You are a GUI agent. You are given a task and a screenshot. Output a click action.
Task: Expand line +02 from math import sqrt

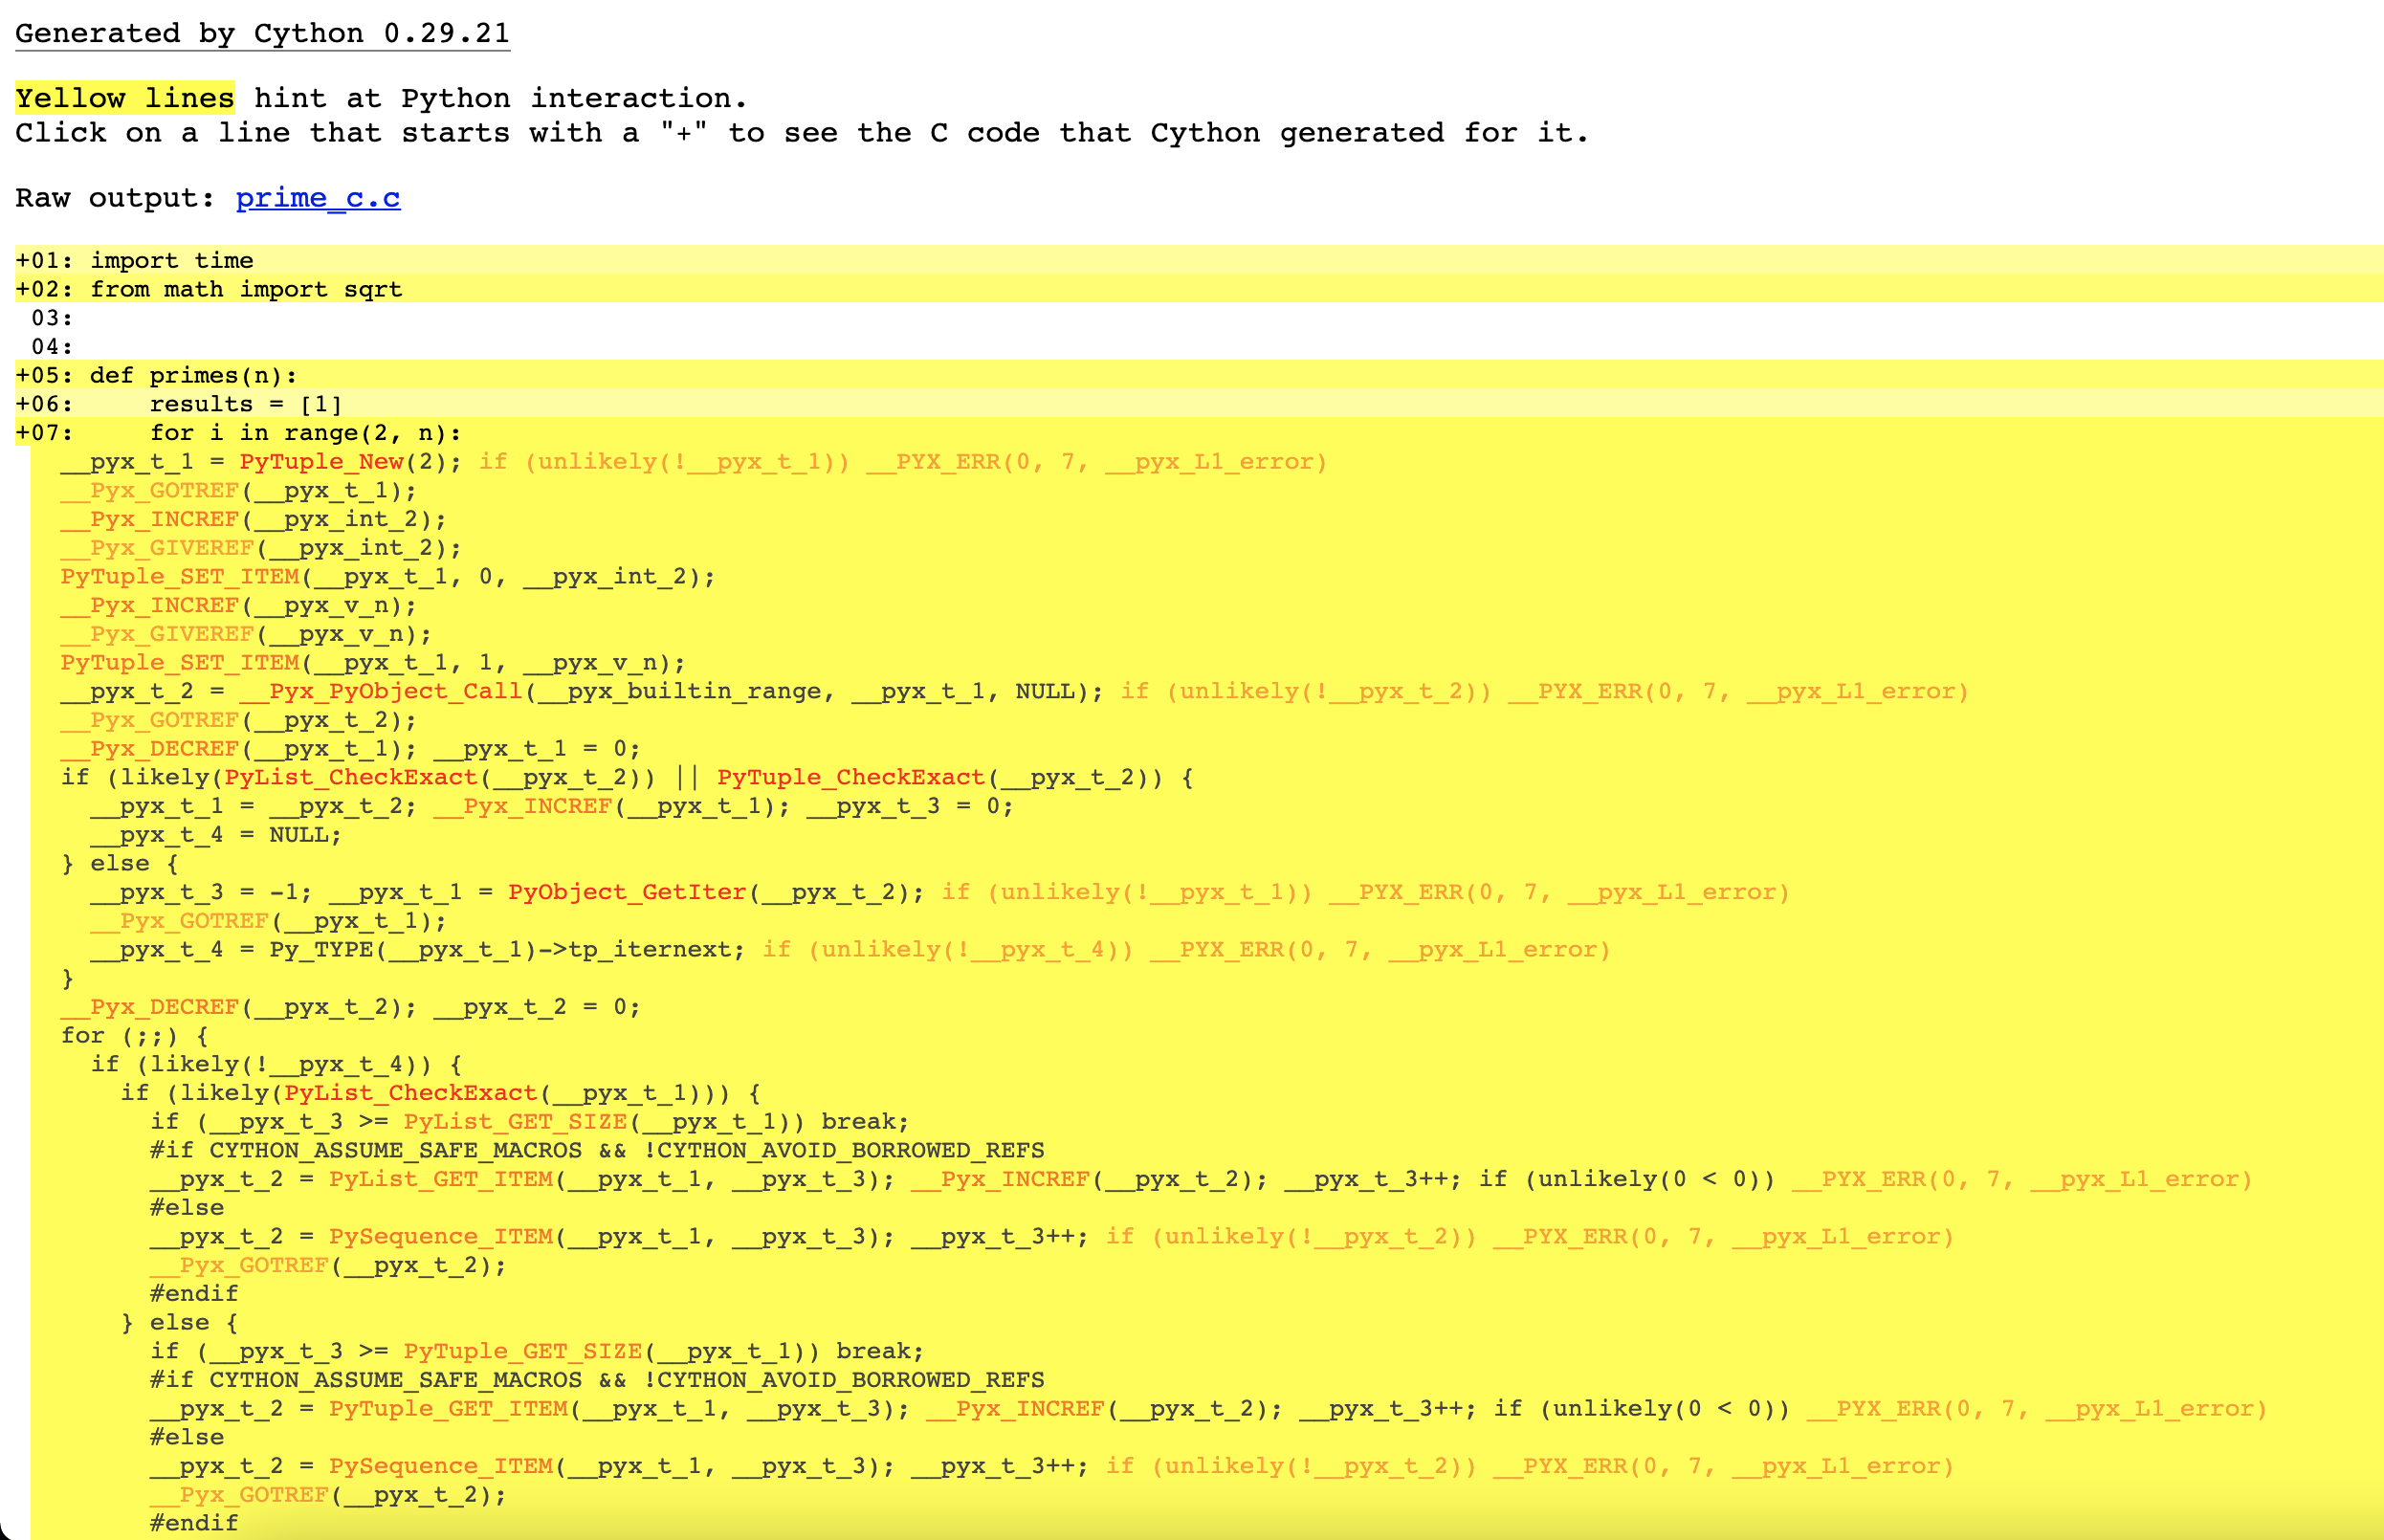1199,289
